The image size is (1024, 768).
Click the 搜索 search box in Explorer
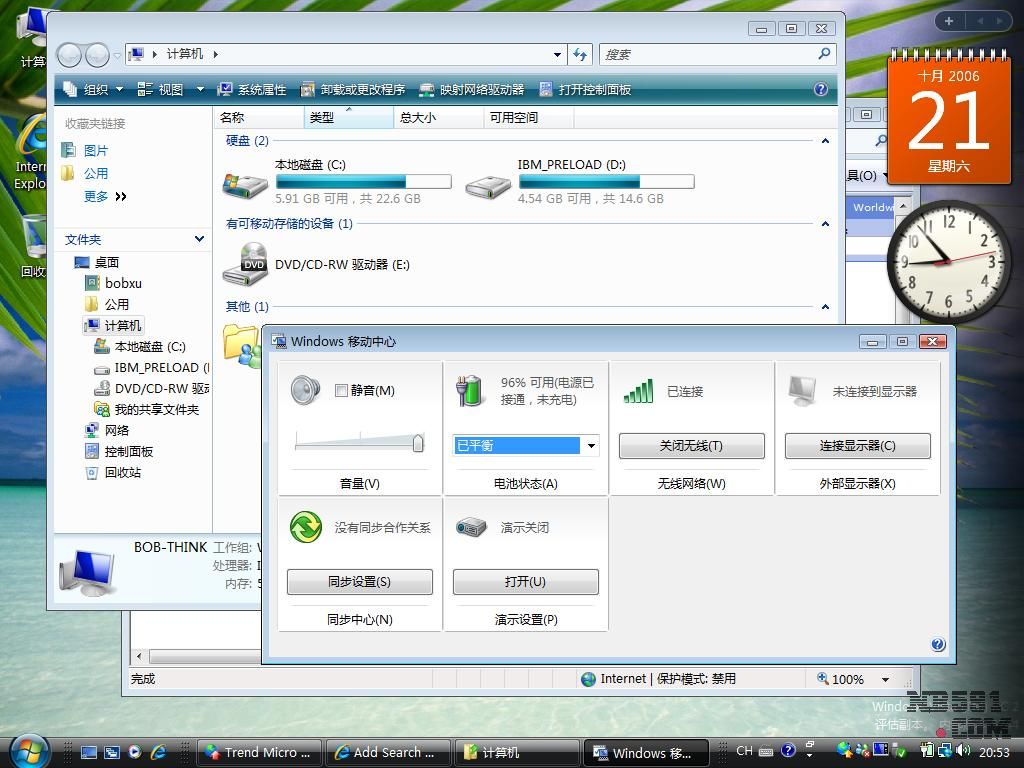click(x=710, y=54)
